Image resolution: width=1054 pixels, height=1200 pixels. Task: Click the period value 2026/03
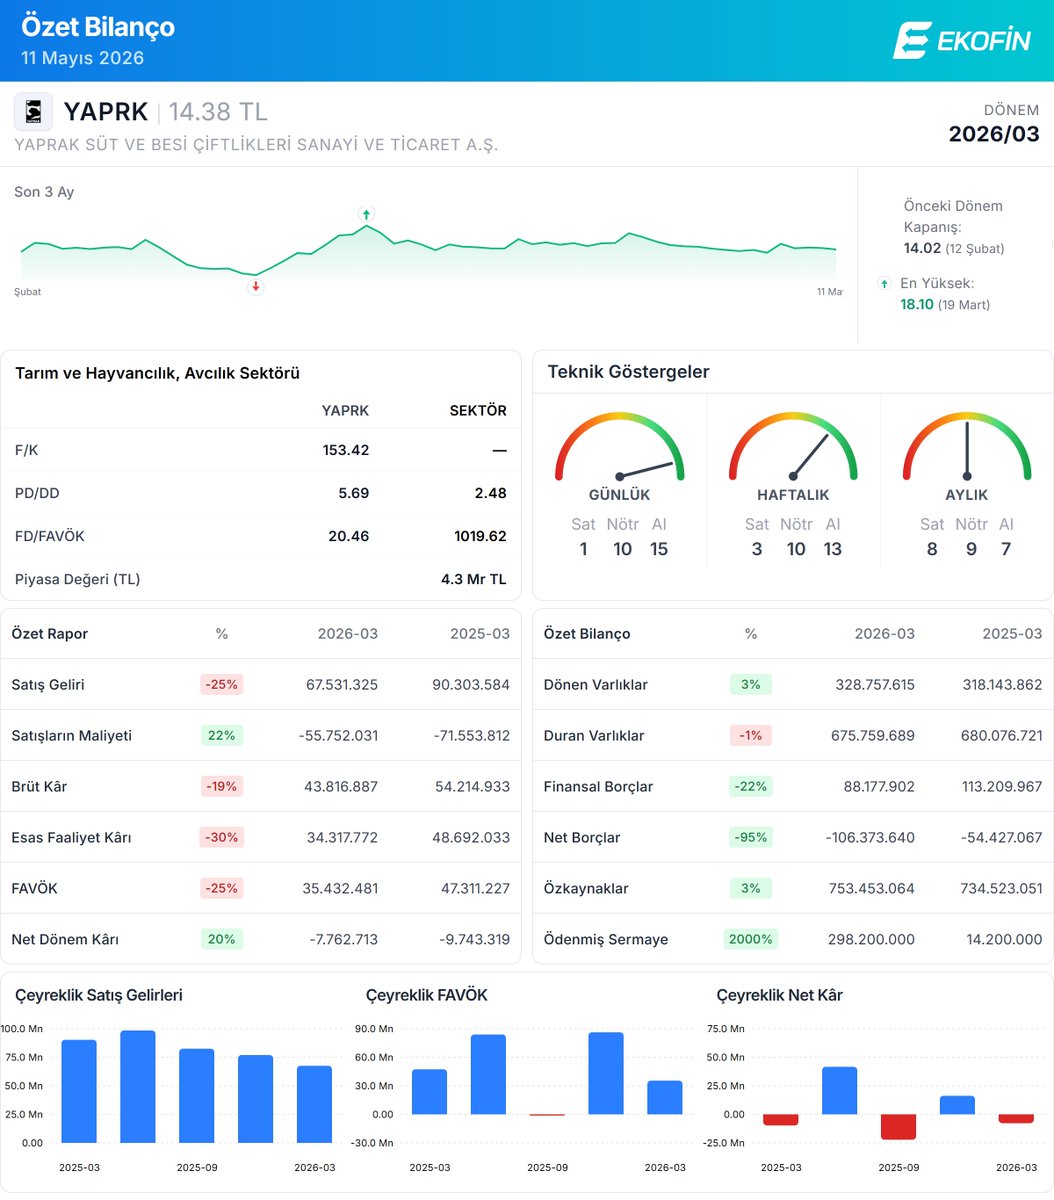pos(994,134)
